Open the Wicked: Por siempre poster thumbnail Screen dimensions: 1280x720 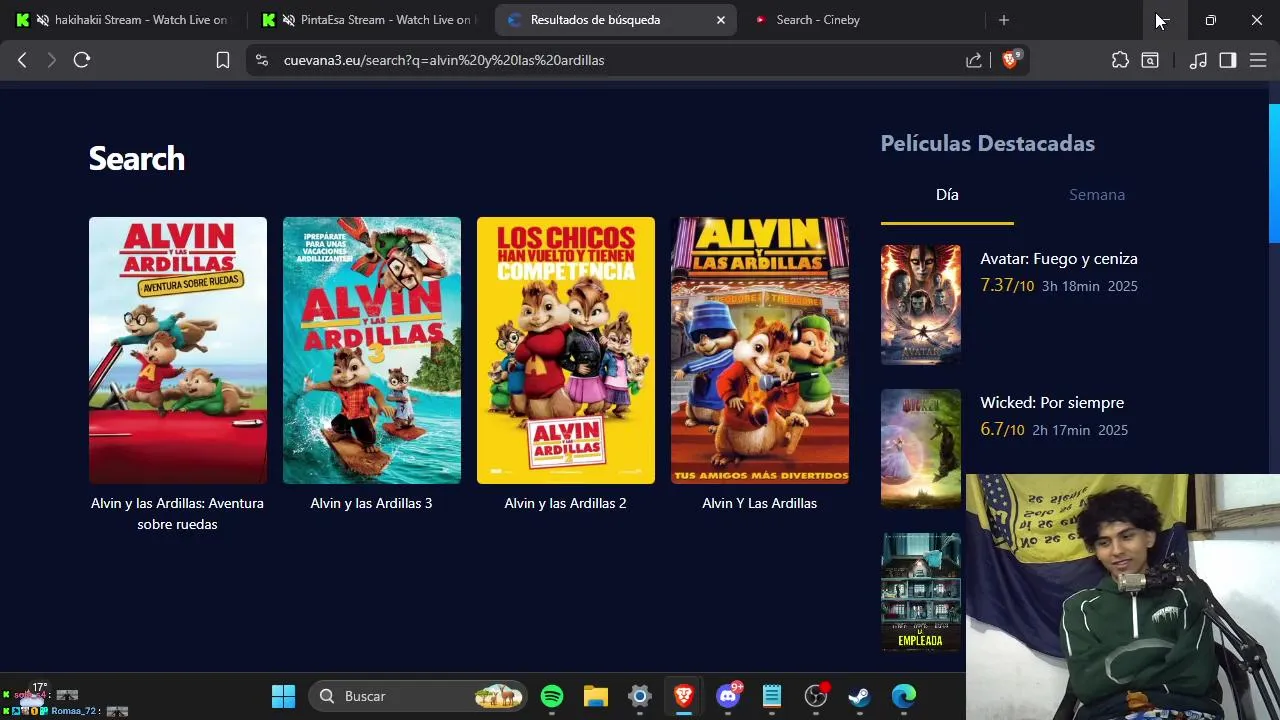[x=920, y=449]
